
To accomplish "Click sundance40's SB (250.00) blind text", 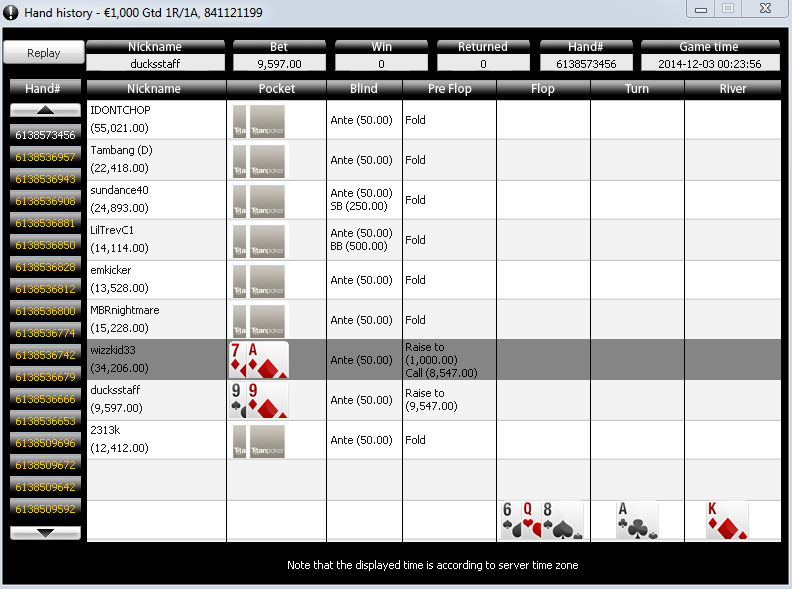I will click(x=359, y=206).
